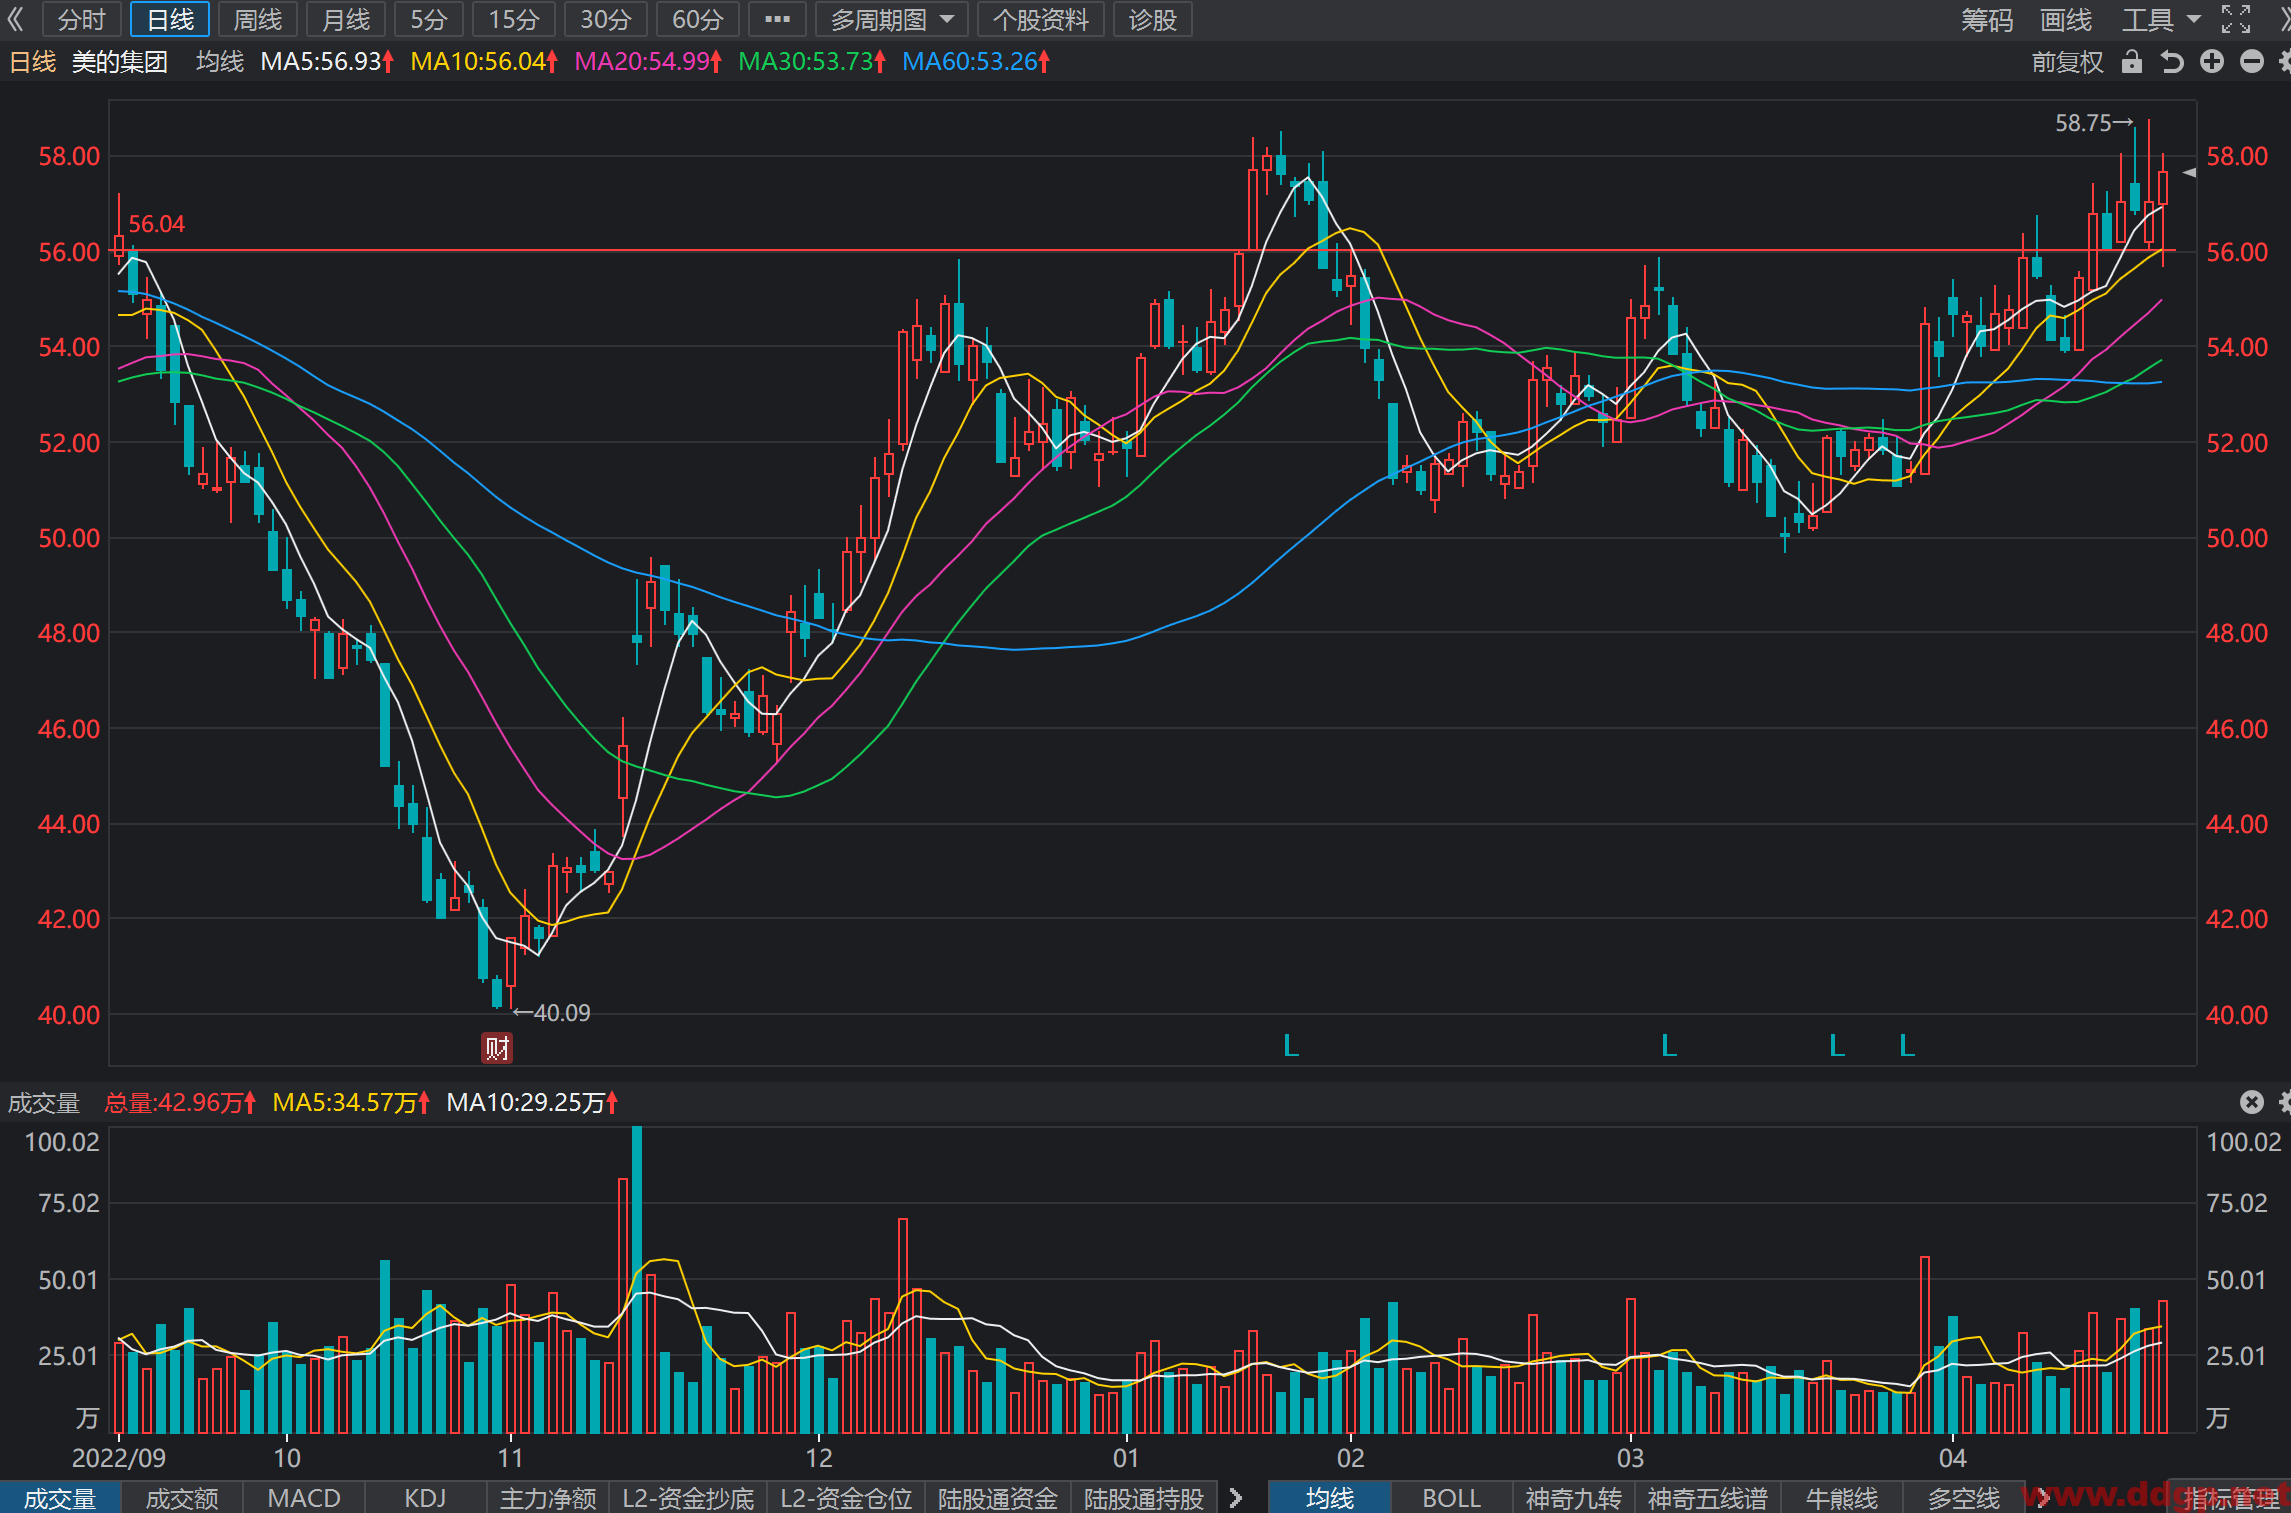The width and height of the screenshot is (2291, 1513).
Task: Switch main indicator to BOLL
Action: (x=1452, y=1498)
